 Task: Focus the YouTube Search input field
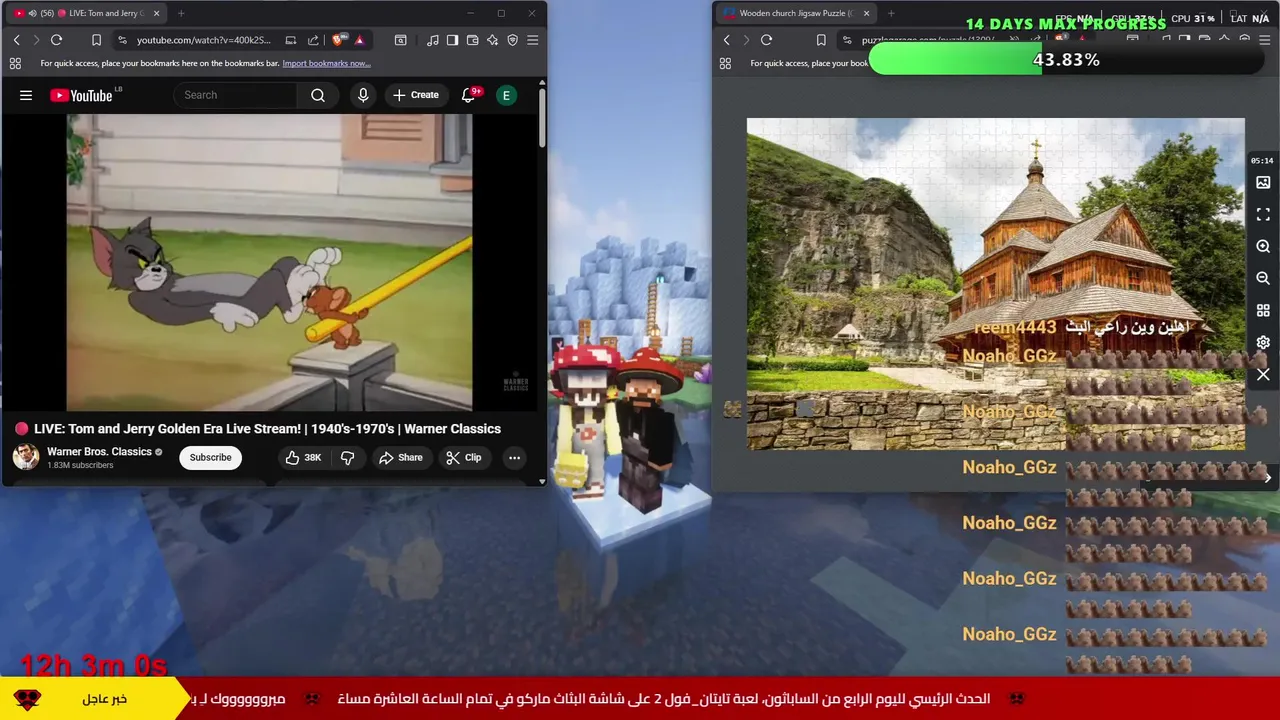(x=235, y=95)
